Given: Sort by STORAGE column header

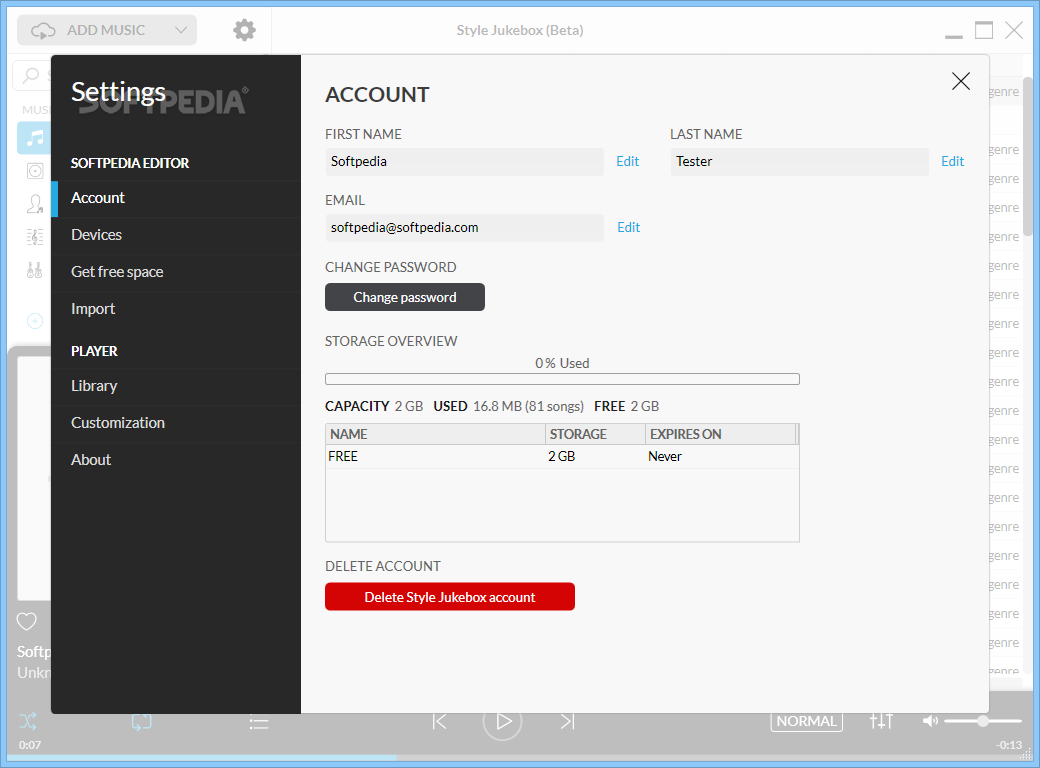Looking at the screenshot, I should click(x=596, y=434).
